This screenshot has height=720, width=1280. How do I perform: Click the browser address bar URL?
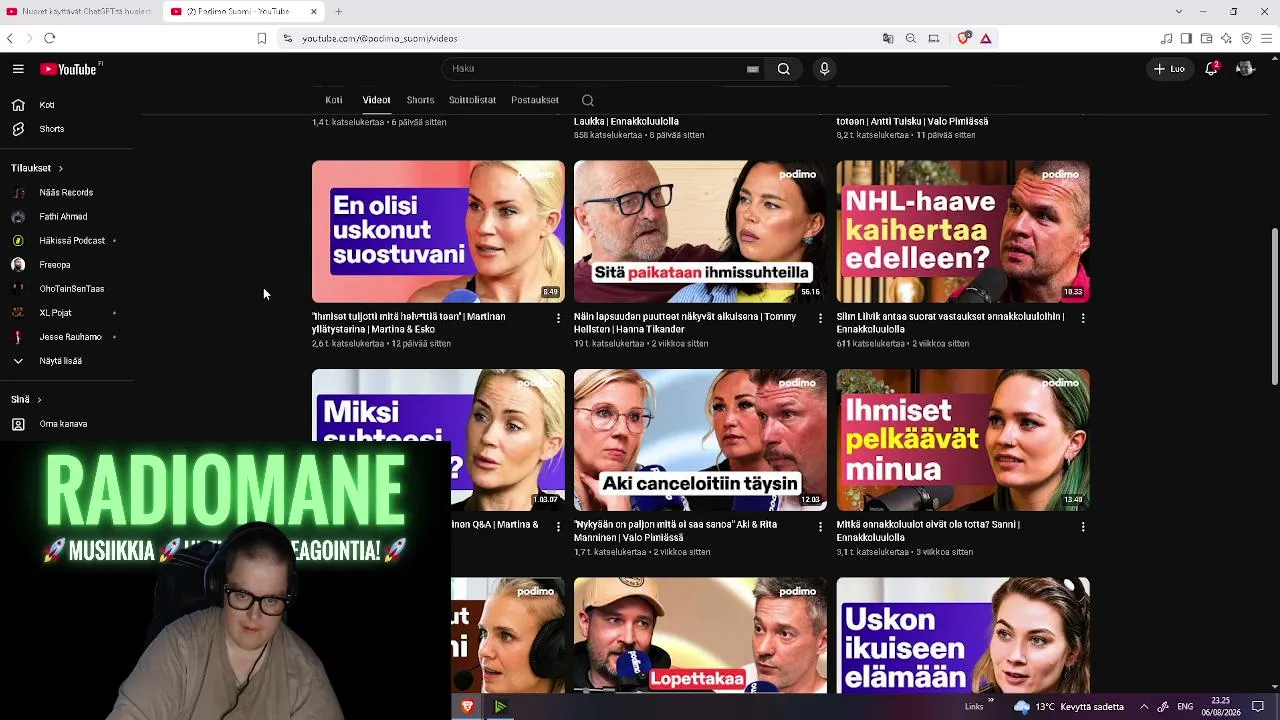tap(380, 38)
